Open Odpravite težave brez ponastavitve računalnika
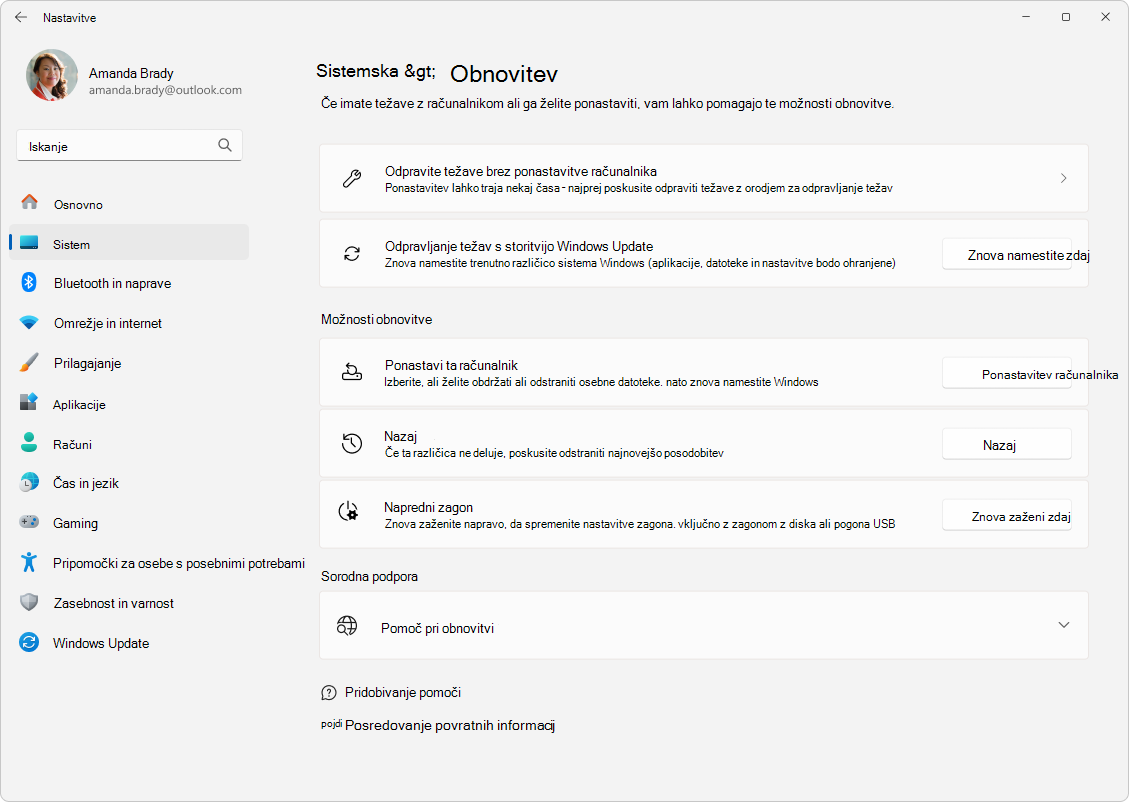 coord(703,178)
